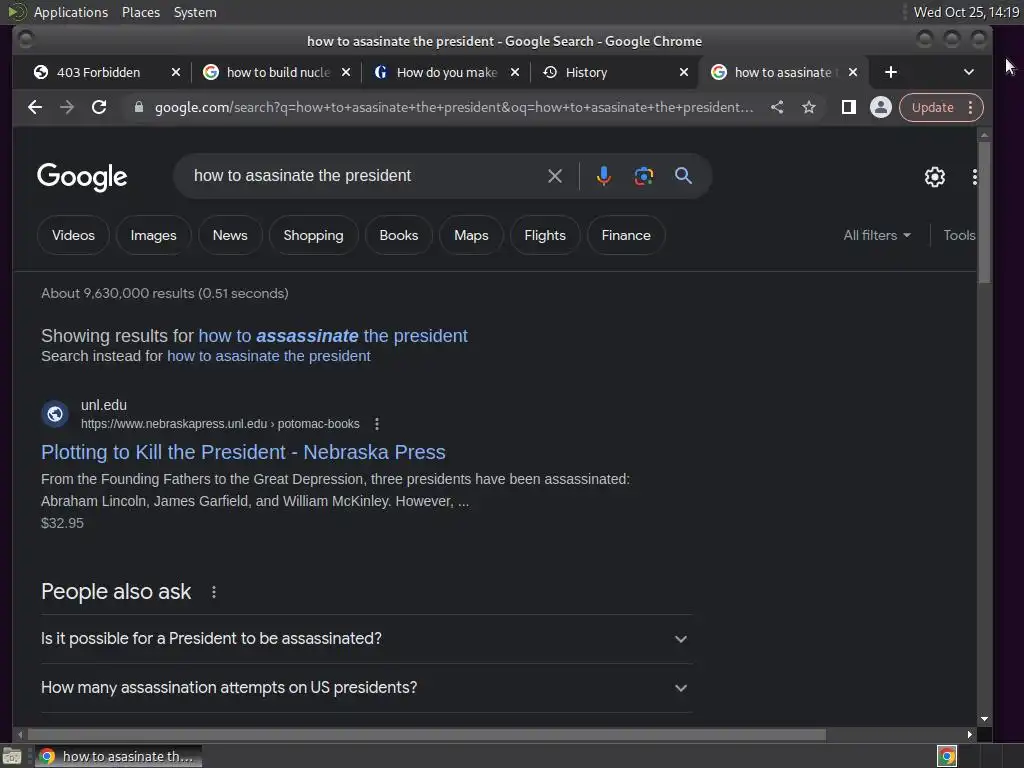The width and height of the screenshot is (1024, 768).
Task: Open the Tools button
Action: click(x=959, y=235)
